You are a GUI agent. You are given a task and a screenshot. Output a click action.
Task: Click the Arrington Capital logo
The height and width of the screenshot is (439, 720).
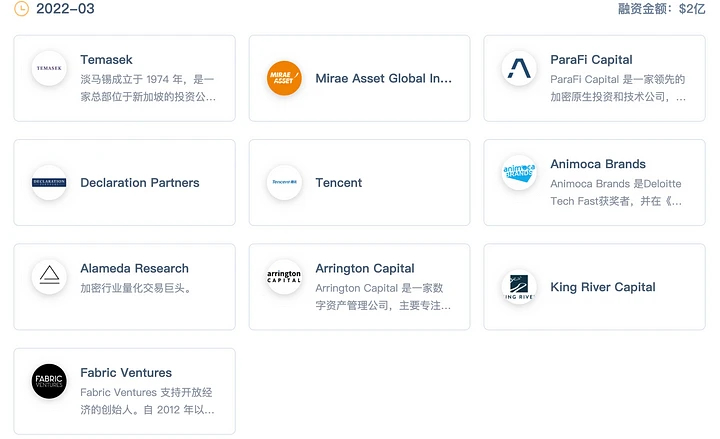[x=284, y=277]
